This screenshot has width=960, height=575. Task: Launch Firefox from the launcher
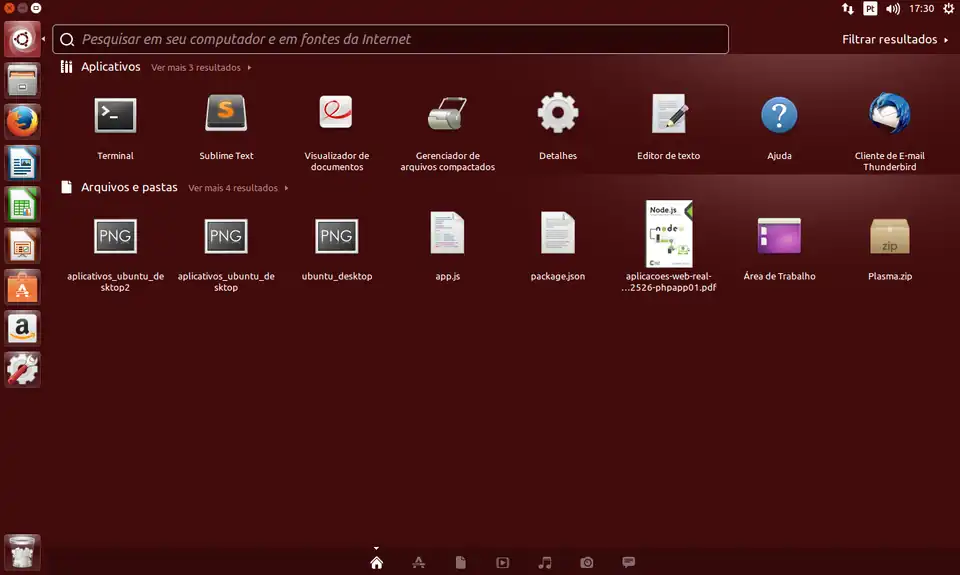pos(22,121)
